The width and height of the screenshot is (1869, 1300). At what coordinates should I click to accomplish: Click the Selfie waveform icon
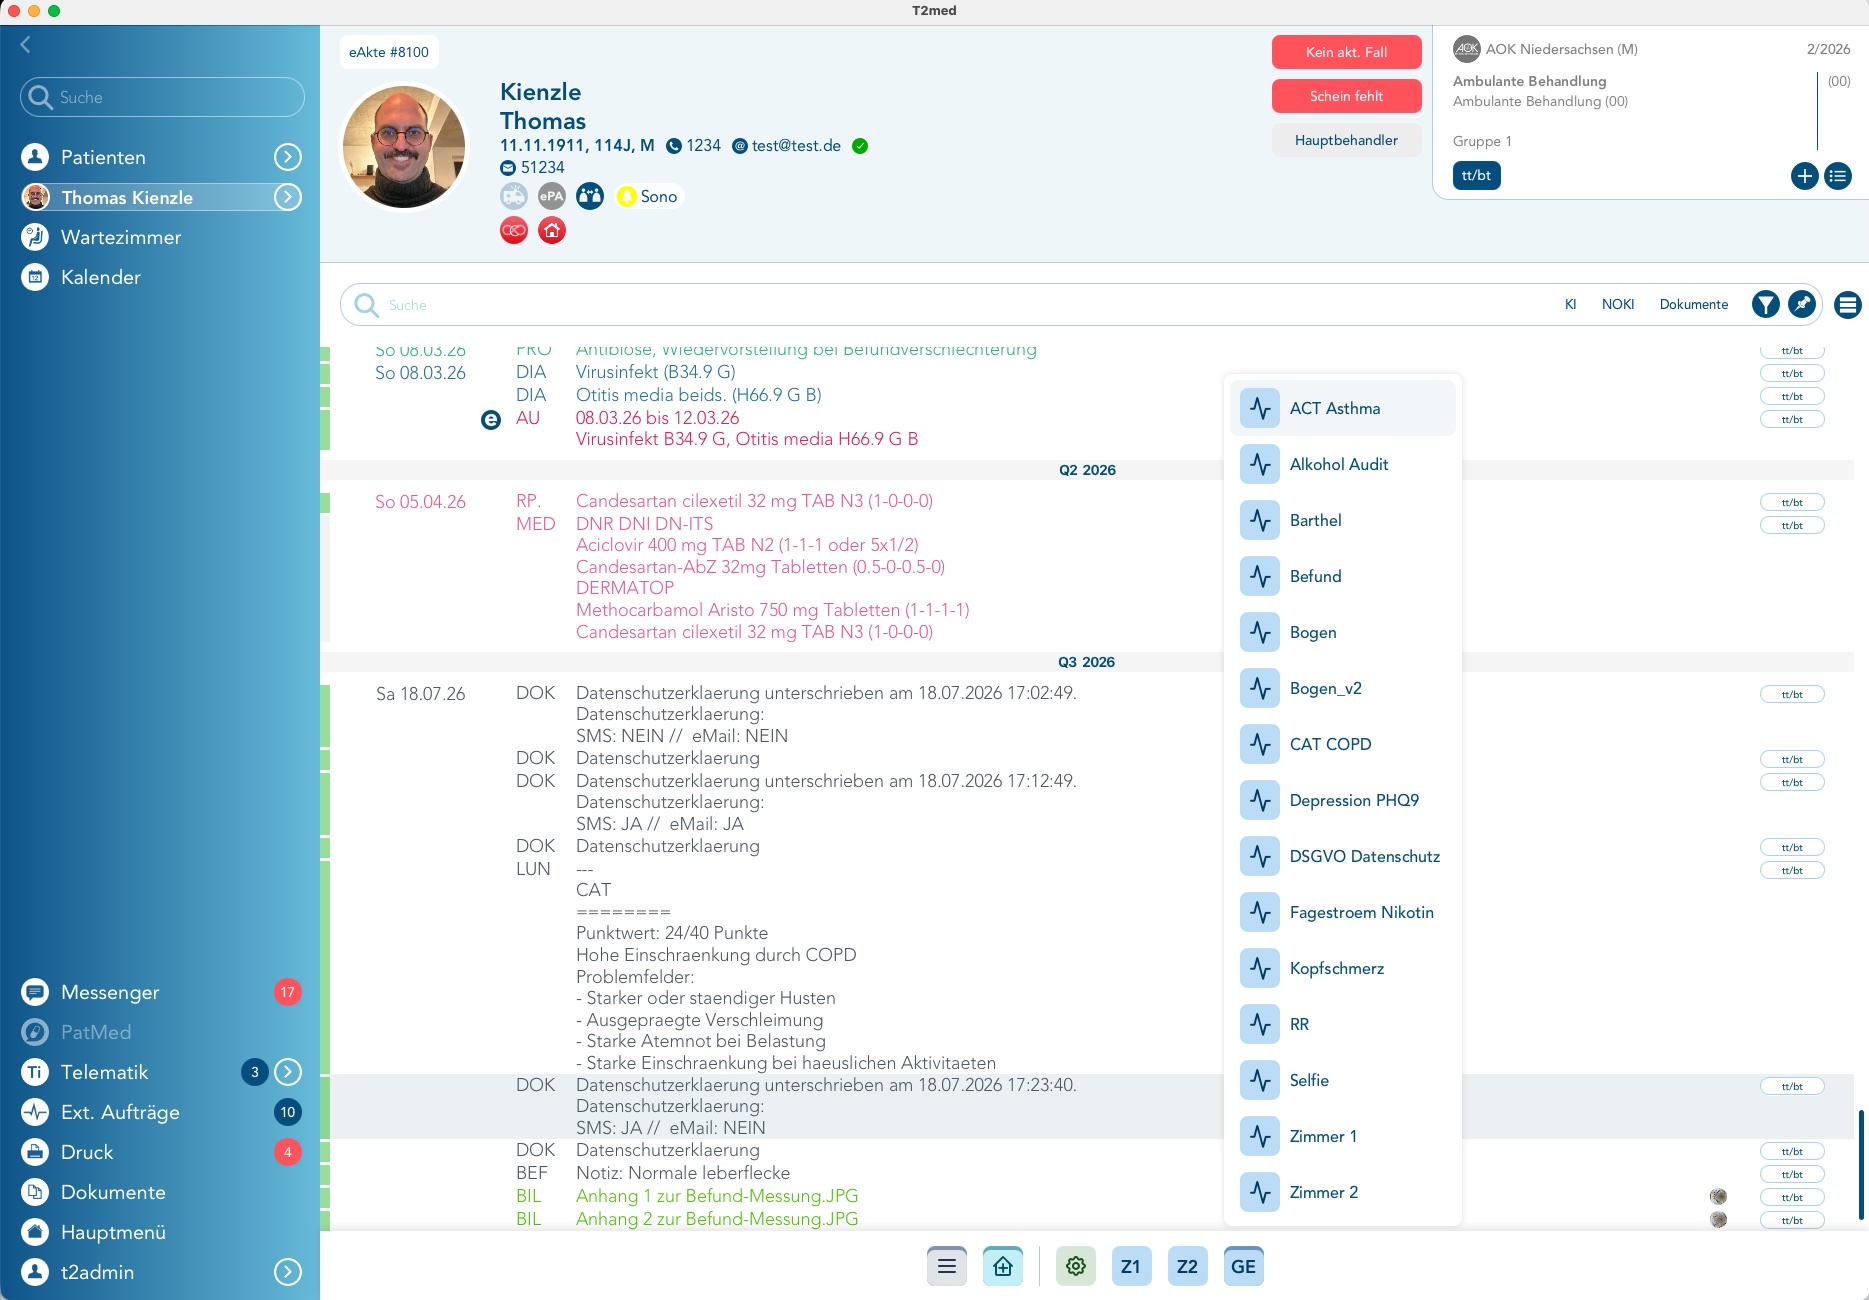click(1260, 1080)
